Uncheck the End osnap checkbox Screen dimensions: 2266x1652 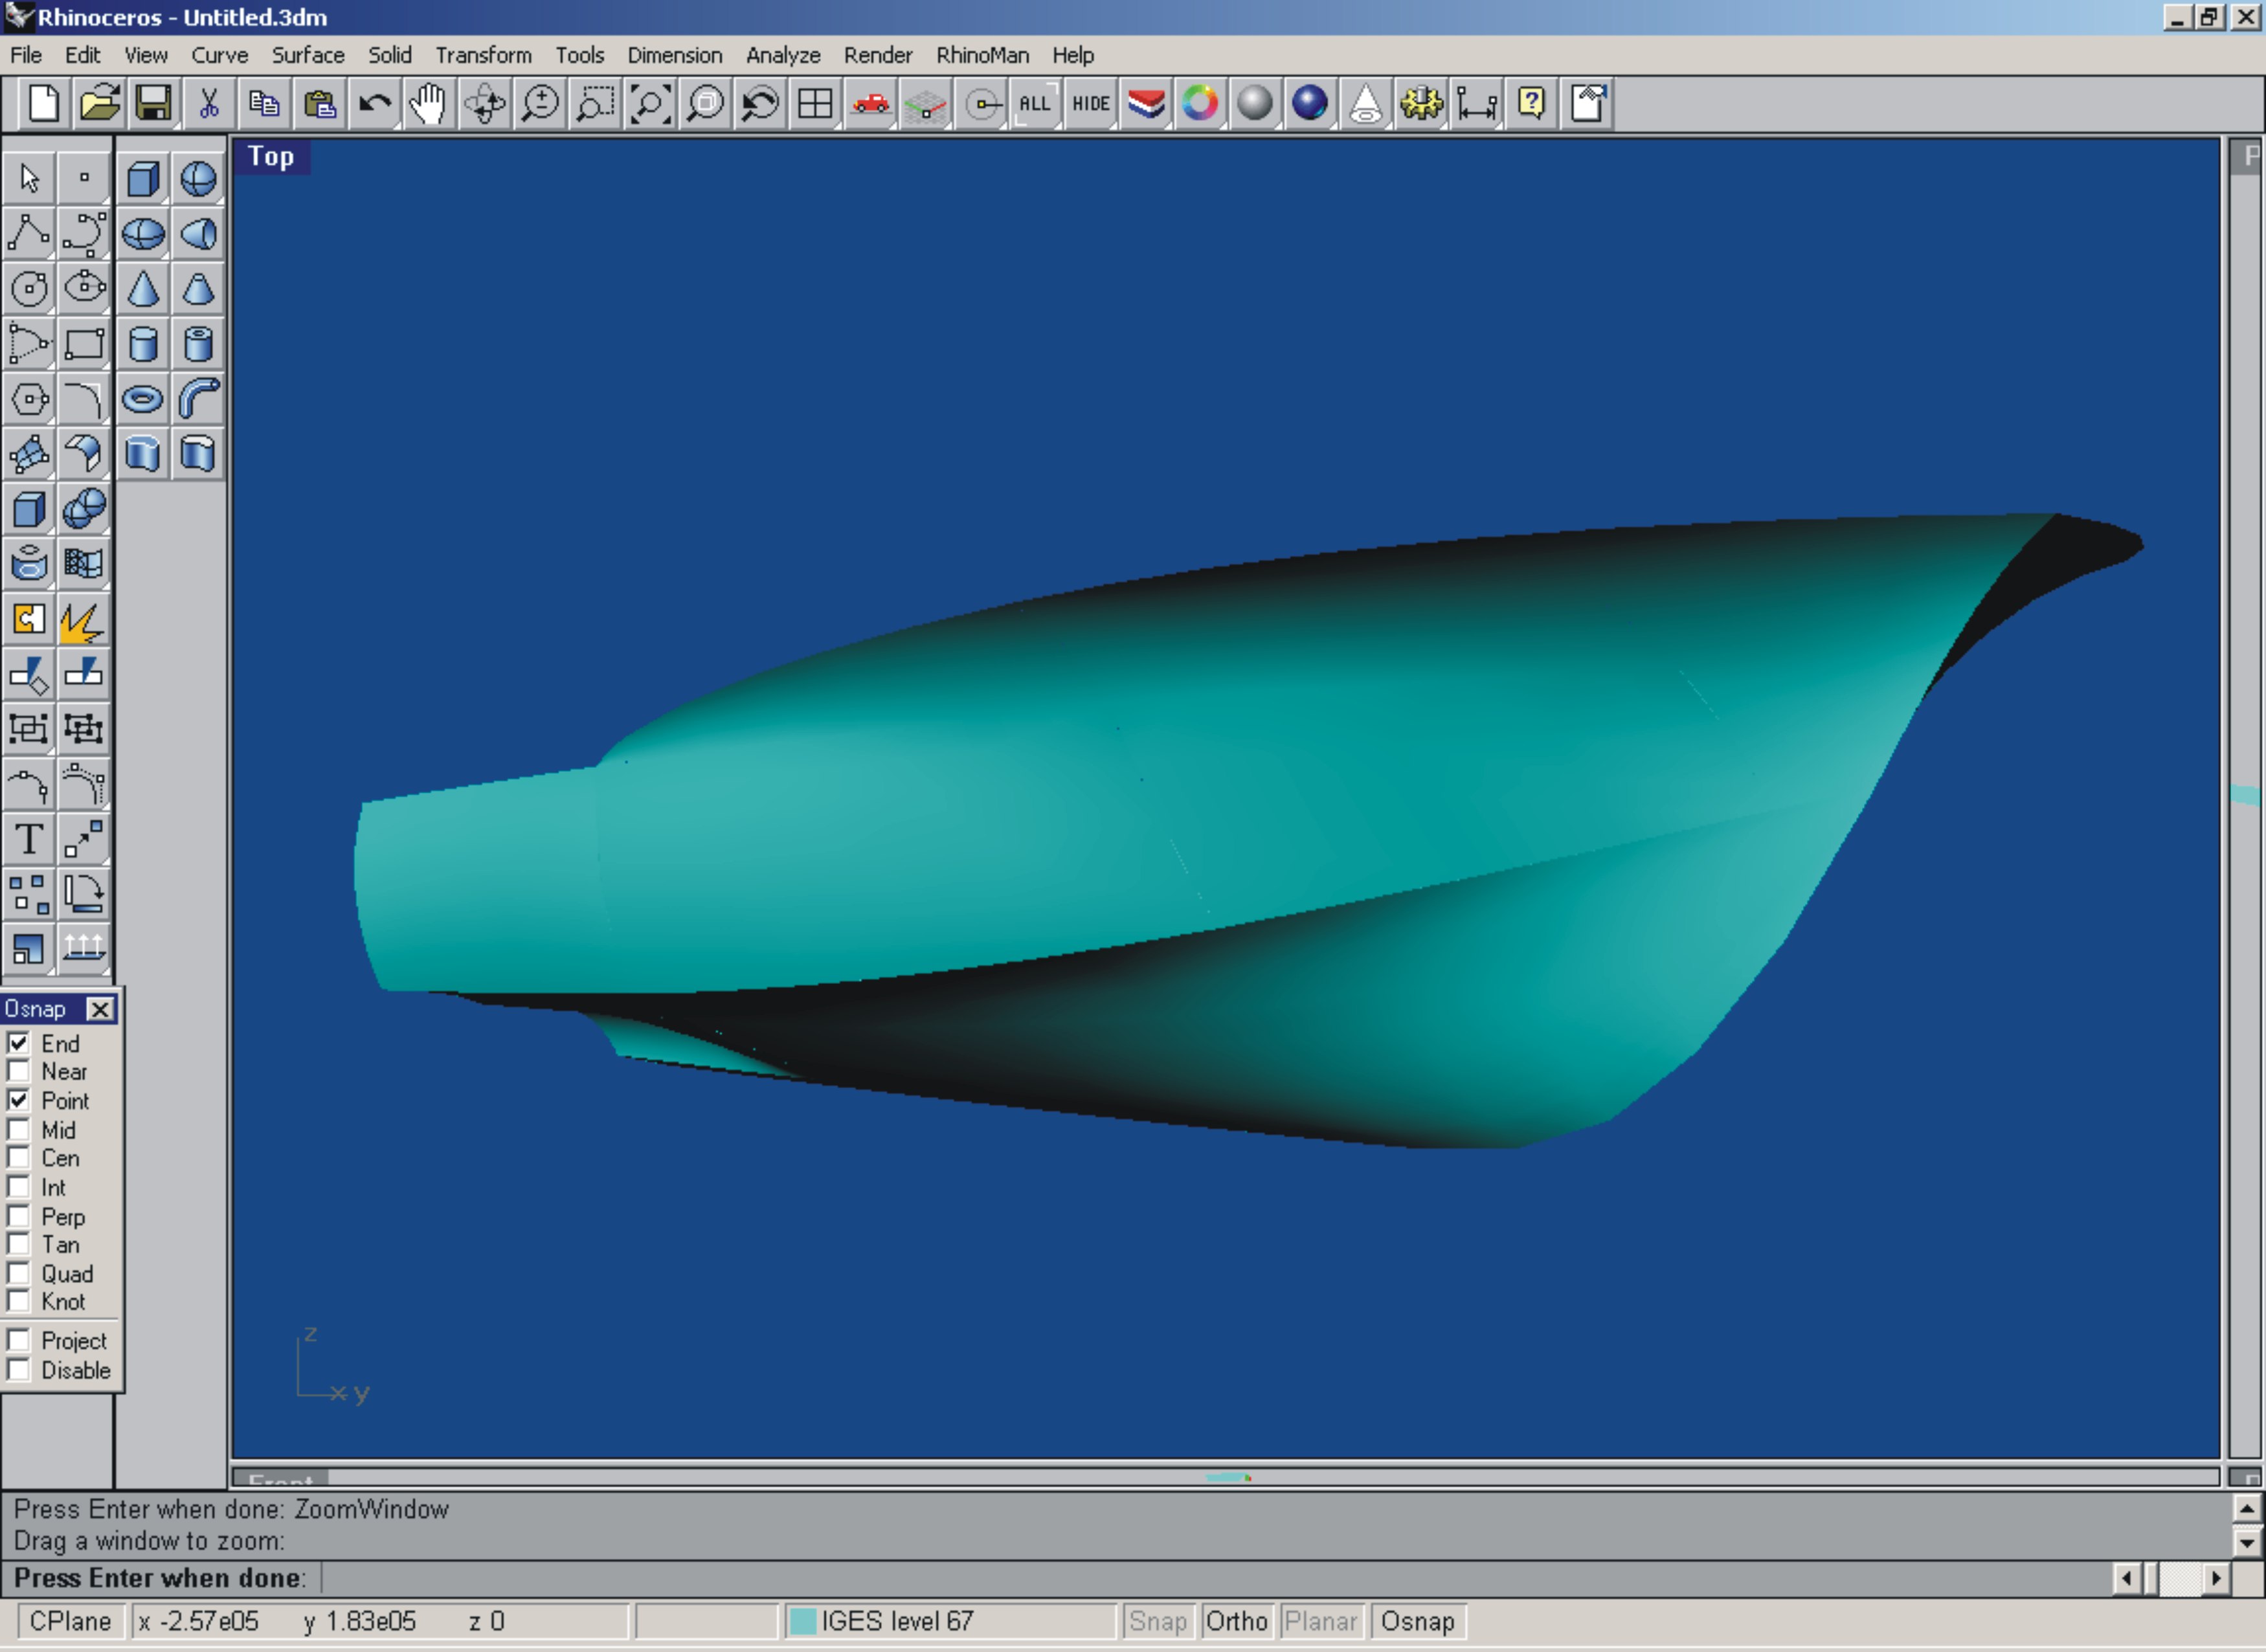click(19, 1043)
